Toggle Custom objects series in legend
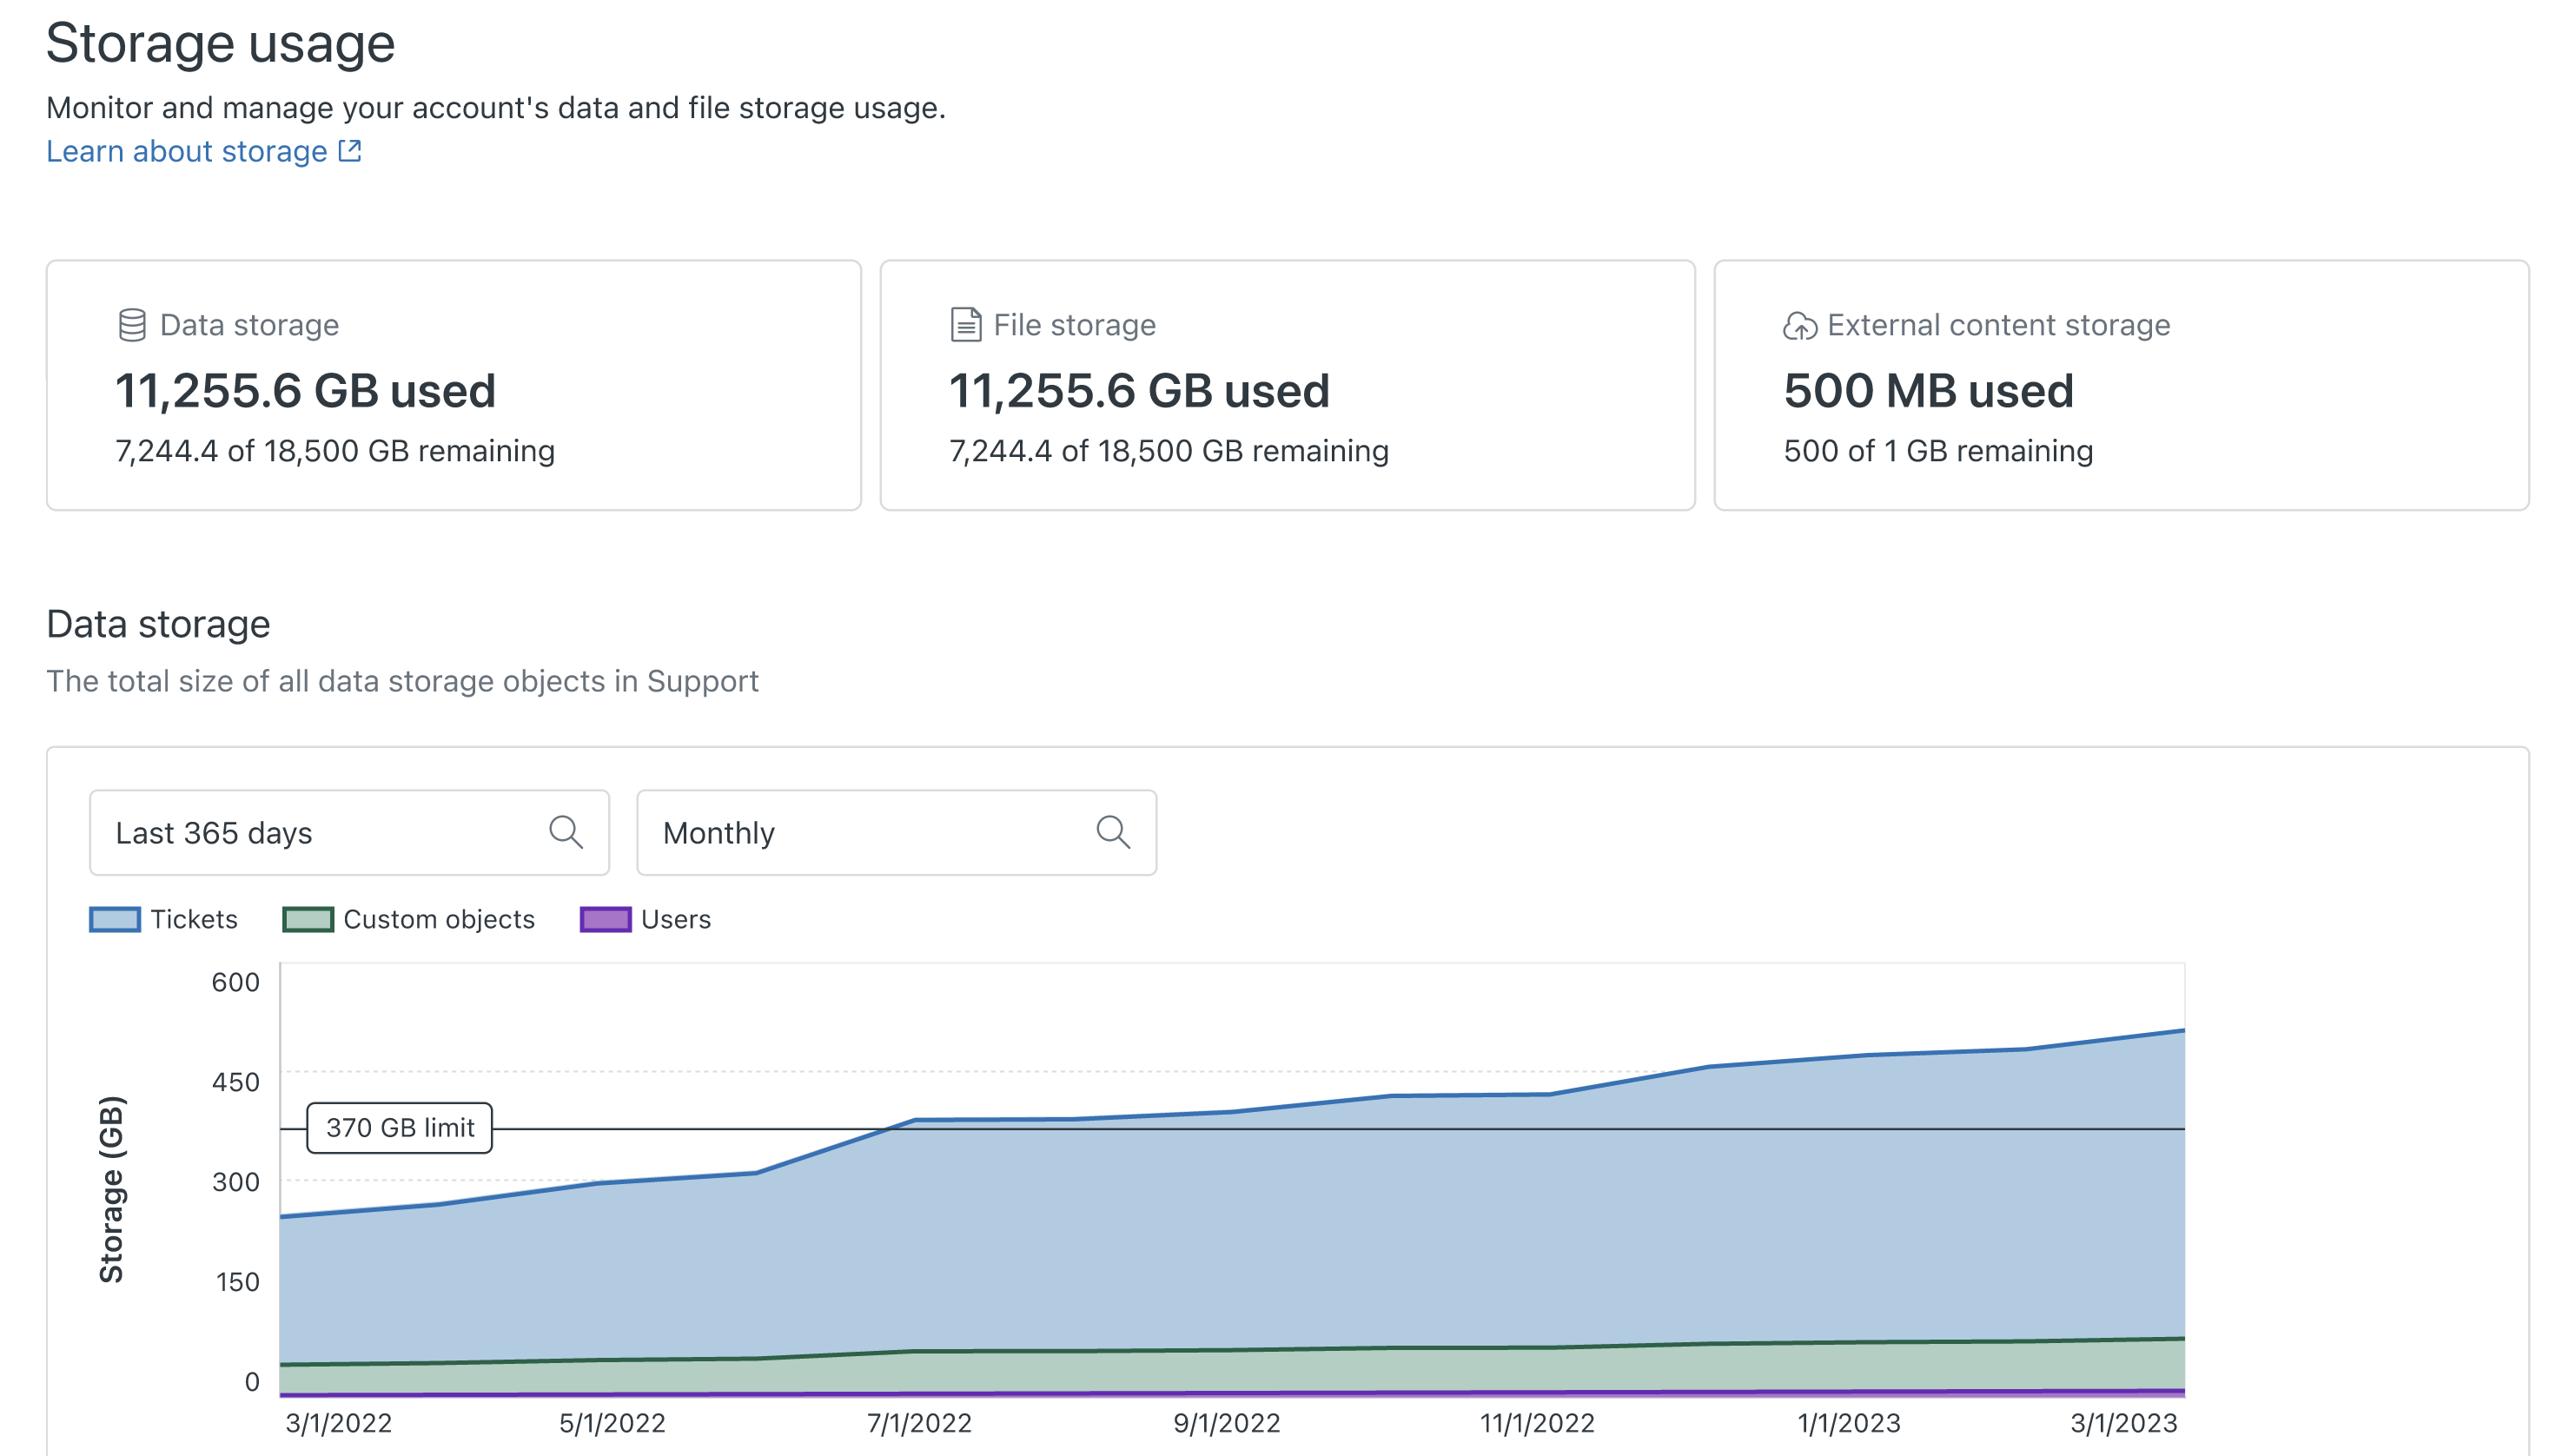2556x1456 pixels. [x=438, y=919]
